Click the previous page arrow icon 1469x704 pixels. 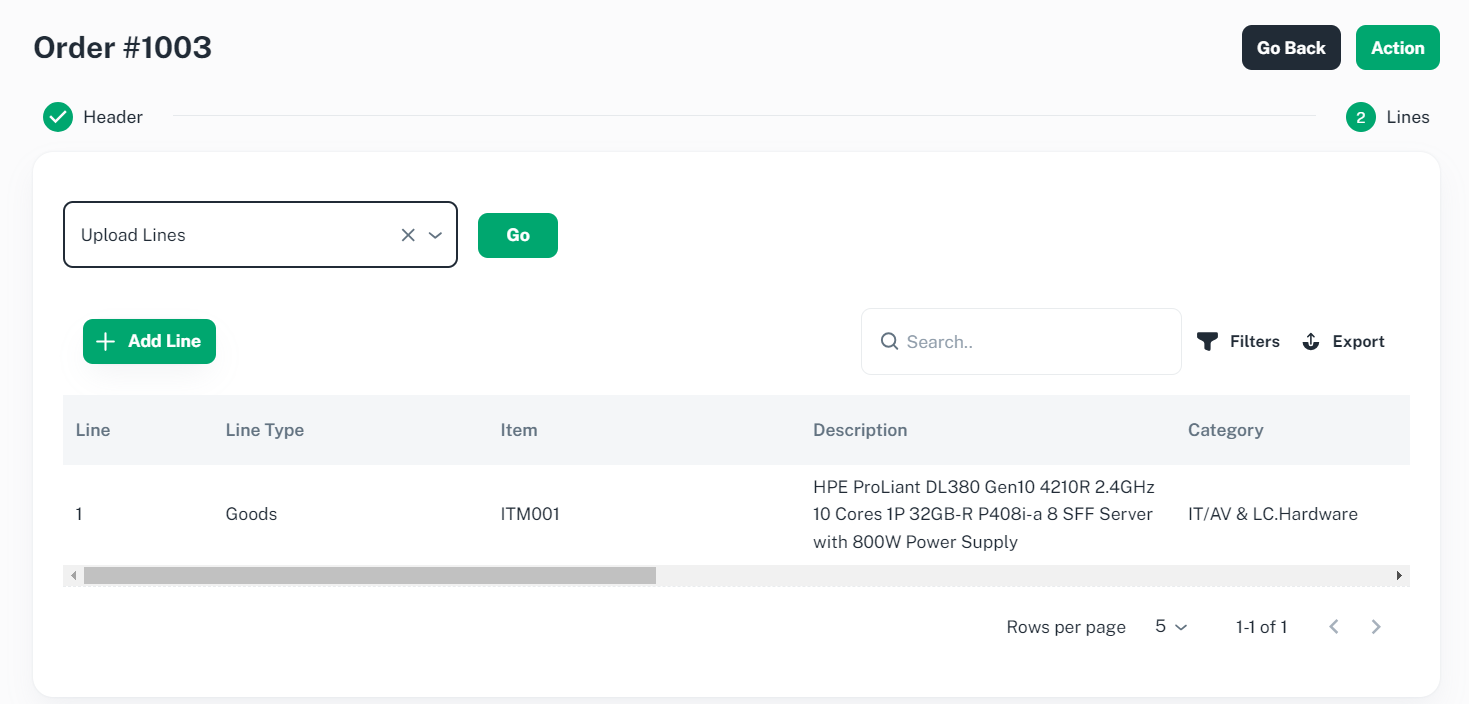[x=1334, y=626]
